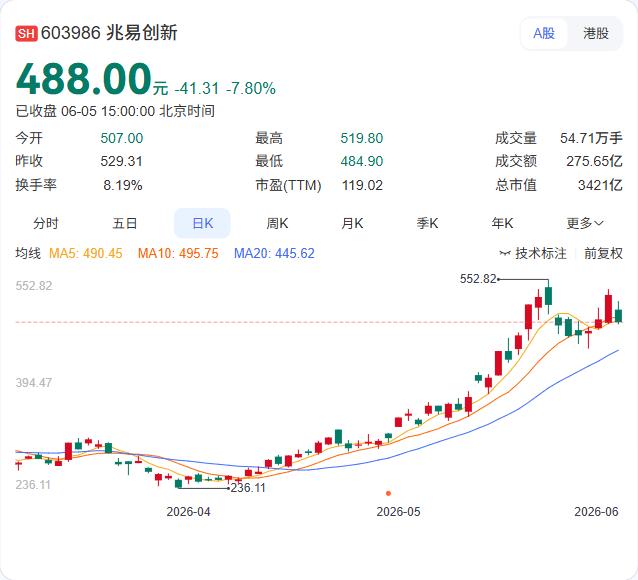Click the 昨收 value 529.31
This screenshot has height=580, width=638.
(x=122, y=161)
